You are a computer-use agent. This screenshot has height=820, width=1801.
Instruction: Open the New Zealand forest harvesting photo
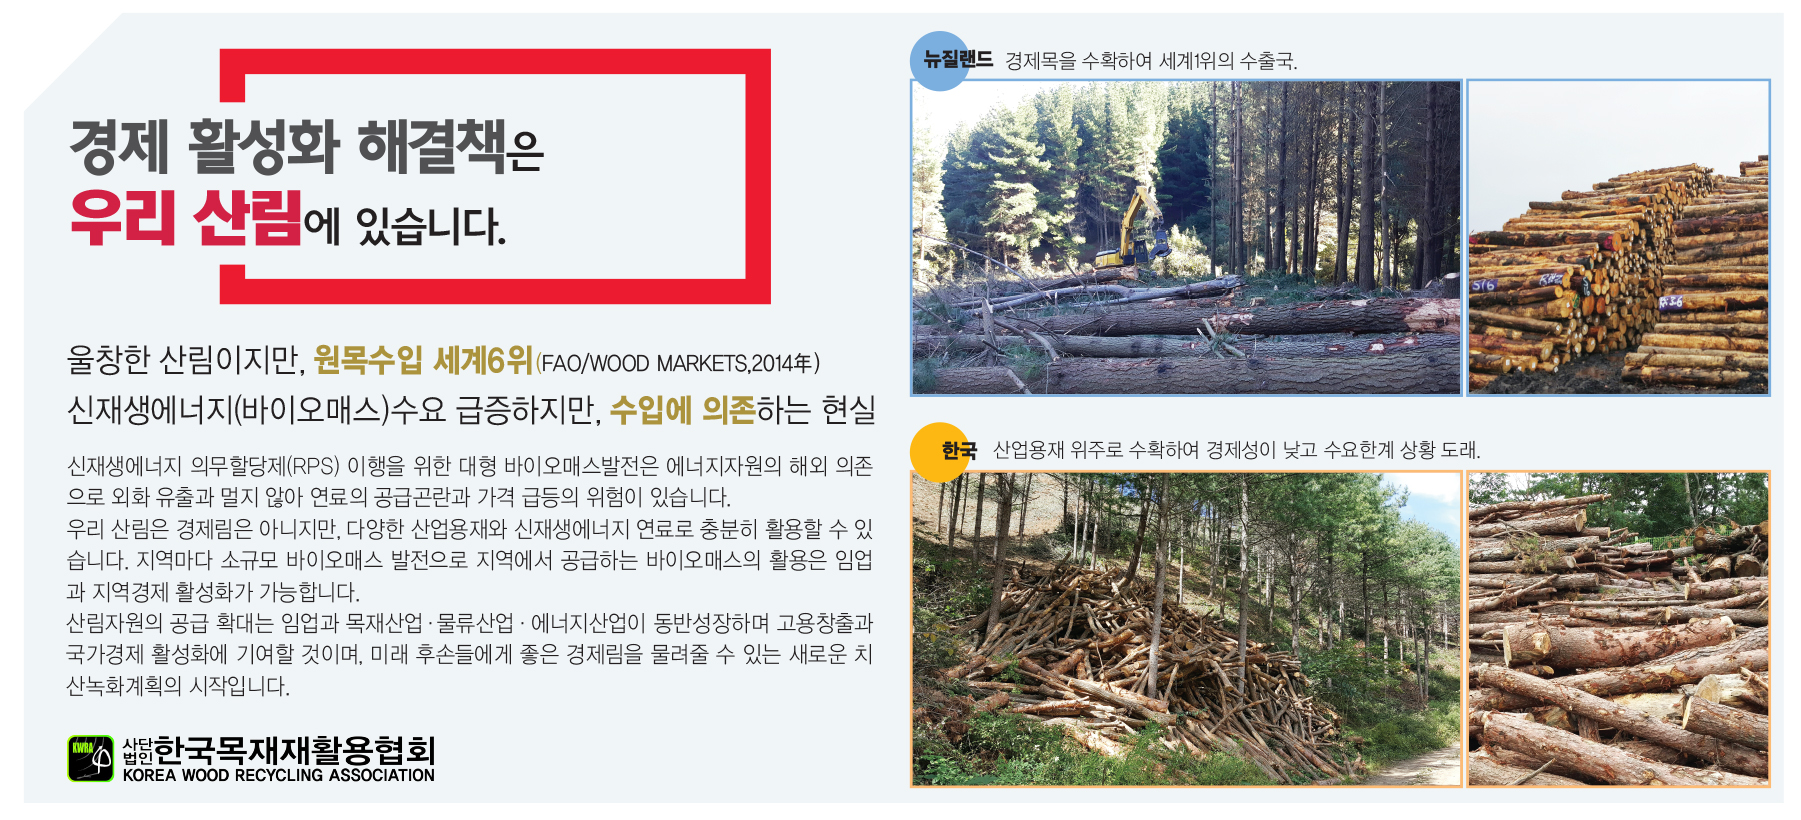click(1186, 238)
